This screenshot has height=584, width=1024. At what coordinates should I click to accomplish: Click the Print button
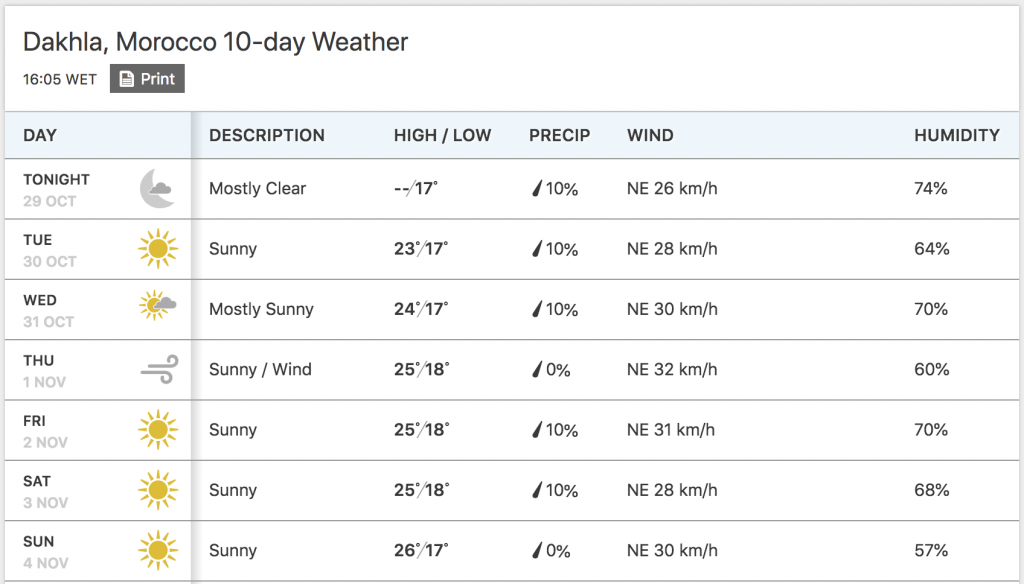coord(147,78)
